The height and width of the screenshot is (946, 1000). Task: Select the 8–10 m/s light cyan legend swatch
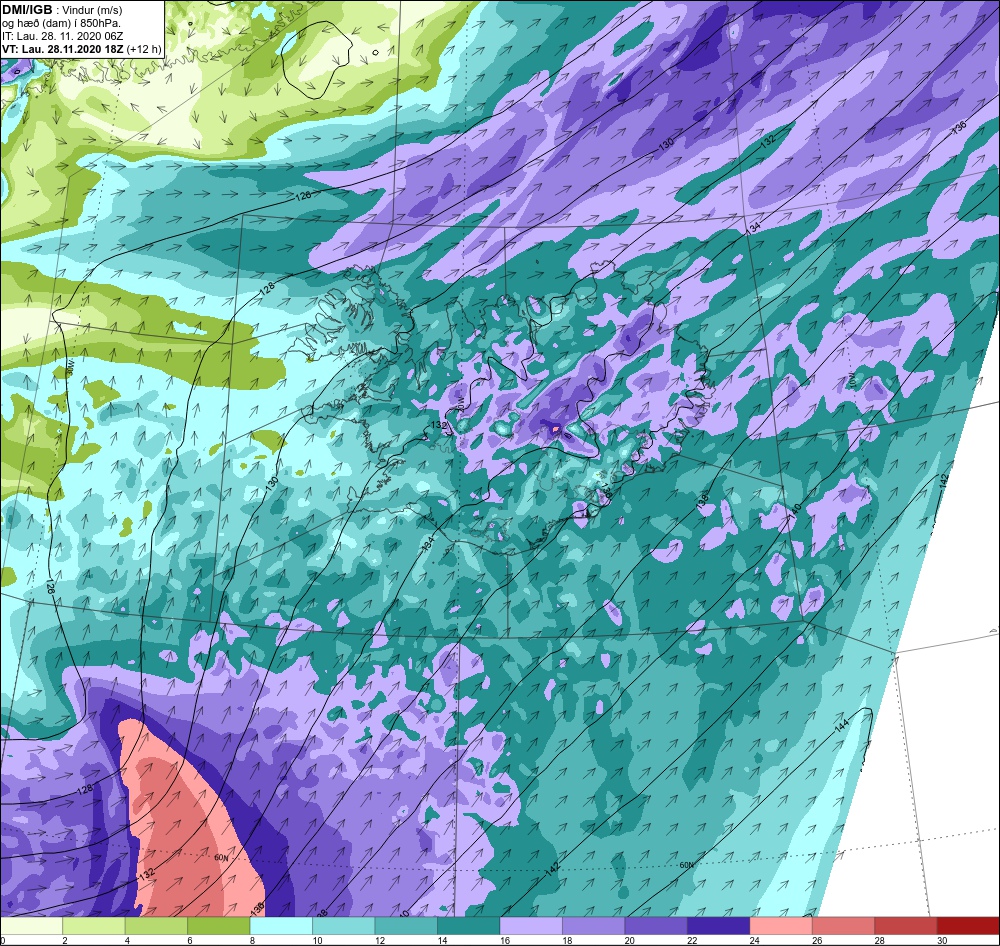[x=281, y=926]
